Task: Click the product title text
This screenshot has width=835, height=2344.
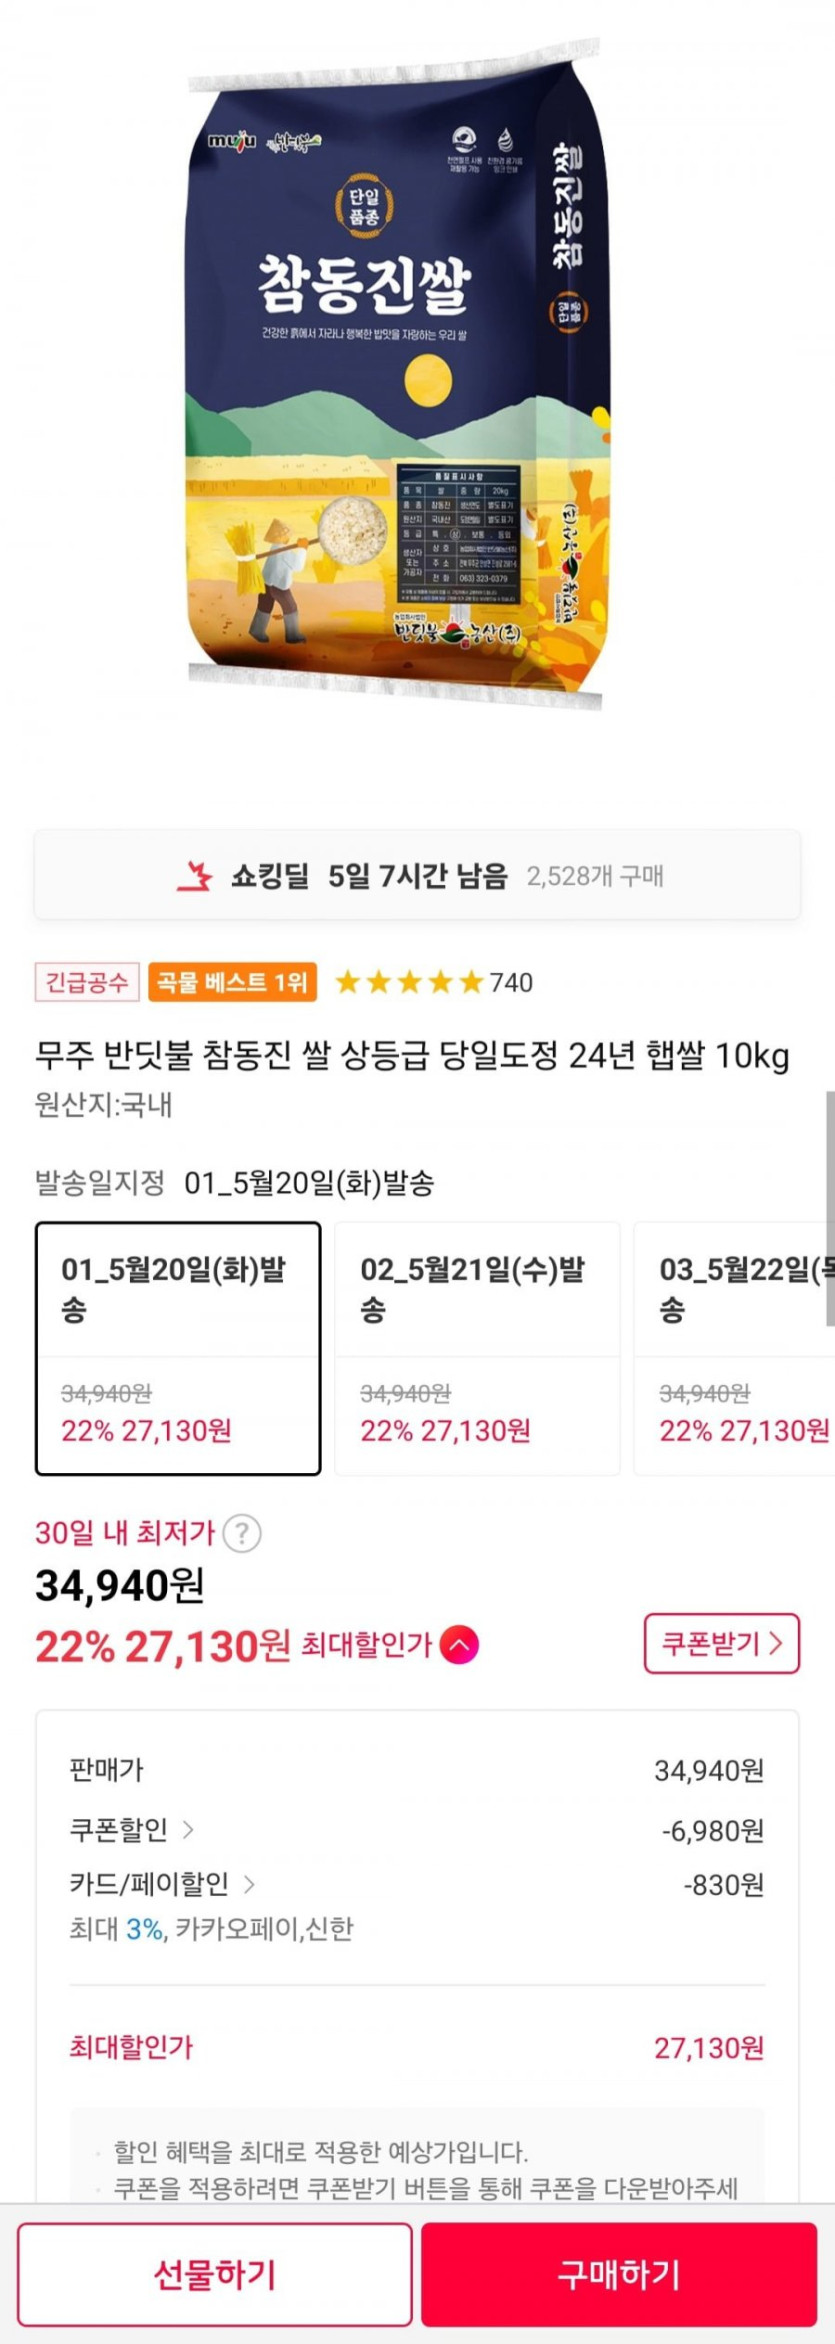Action: [x=412, y=1055]
